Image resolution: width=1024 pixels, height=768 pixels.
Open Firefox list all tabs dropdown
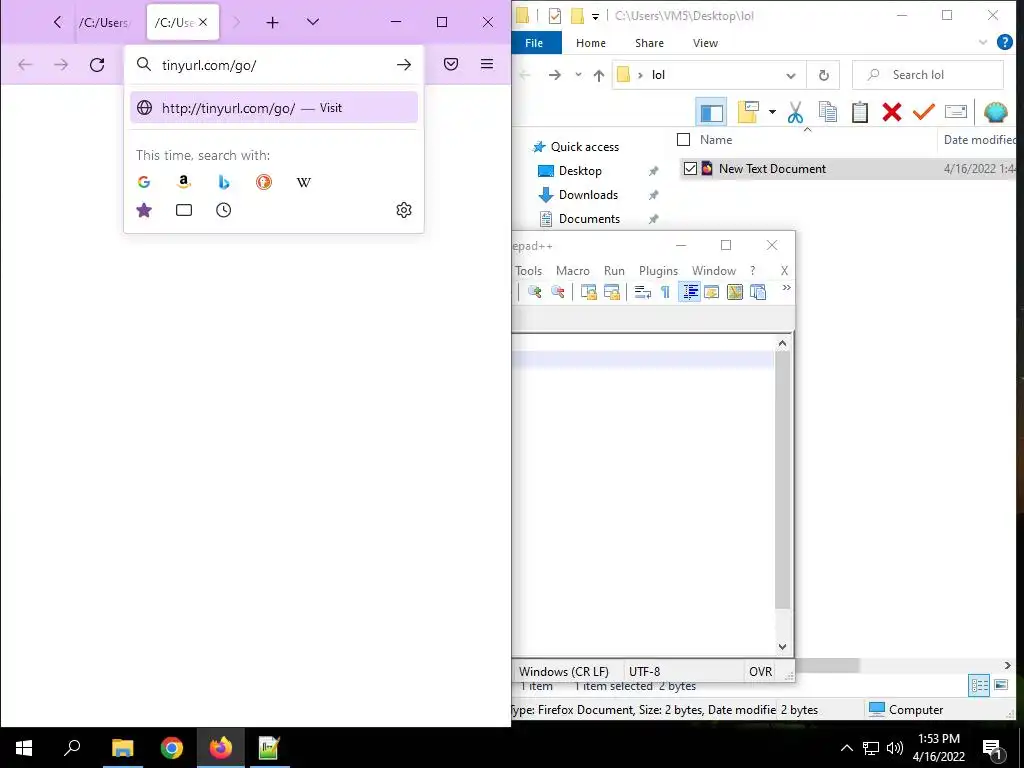click(x=313, y=22)
